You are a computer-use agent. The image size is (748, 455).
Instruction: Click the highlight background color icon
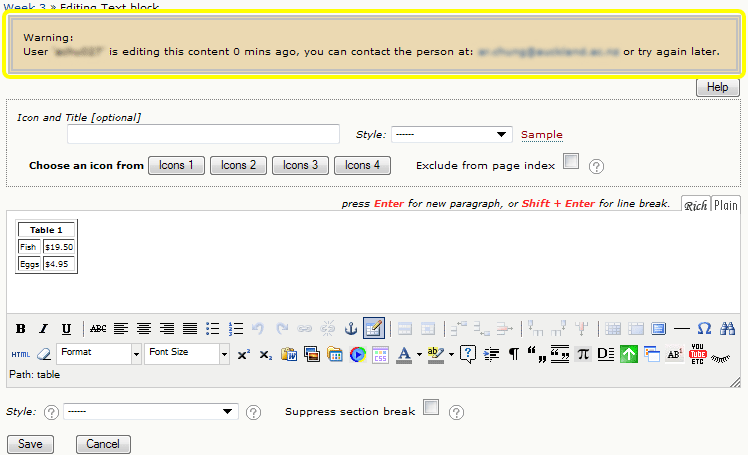tap(436, 354)
